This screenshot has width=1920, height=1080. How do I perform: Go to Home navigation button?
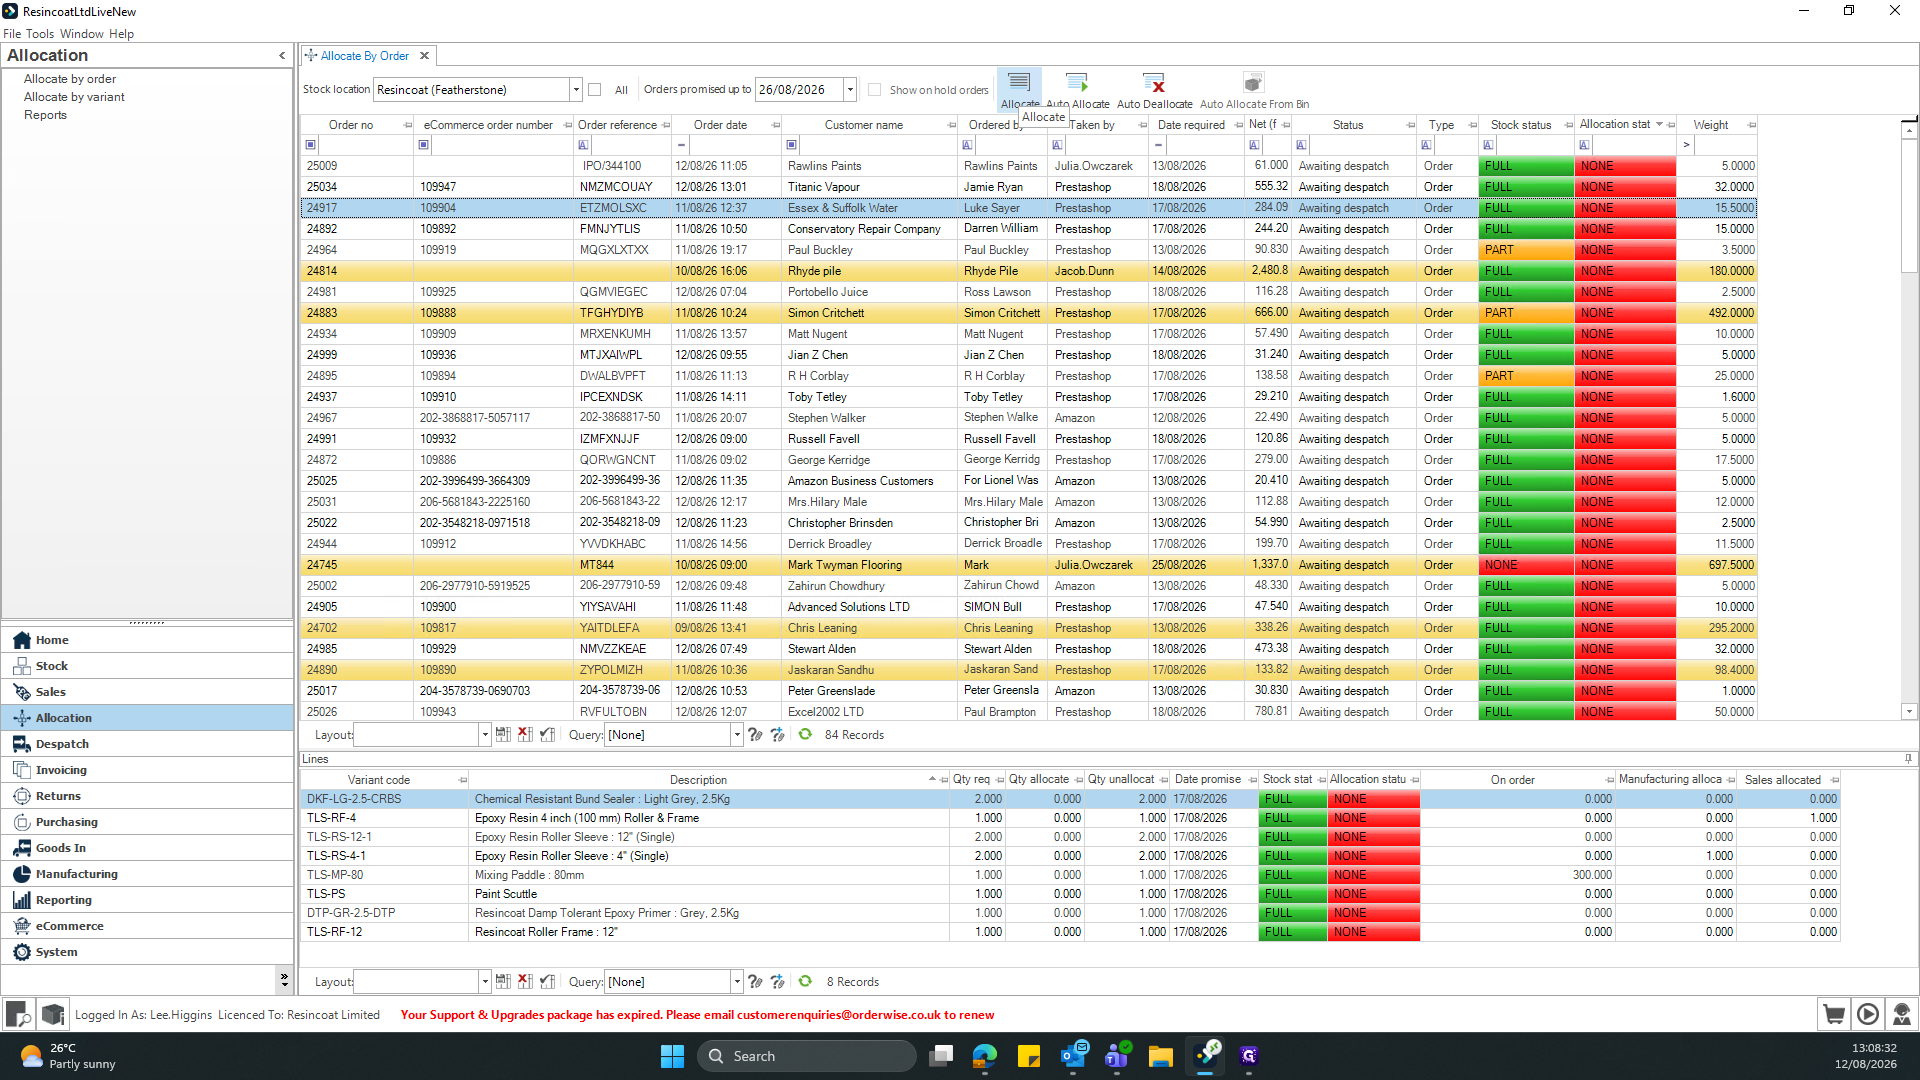[147, 640]
